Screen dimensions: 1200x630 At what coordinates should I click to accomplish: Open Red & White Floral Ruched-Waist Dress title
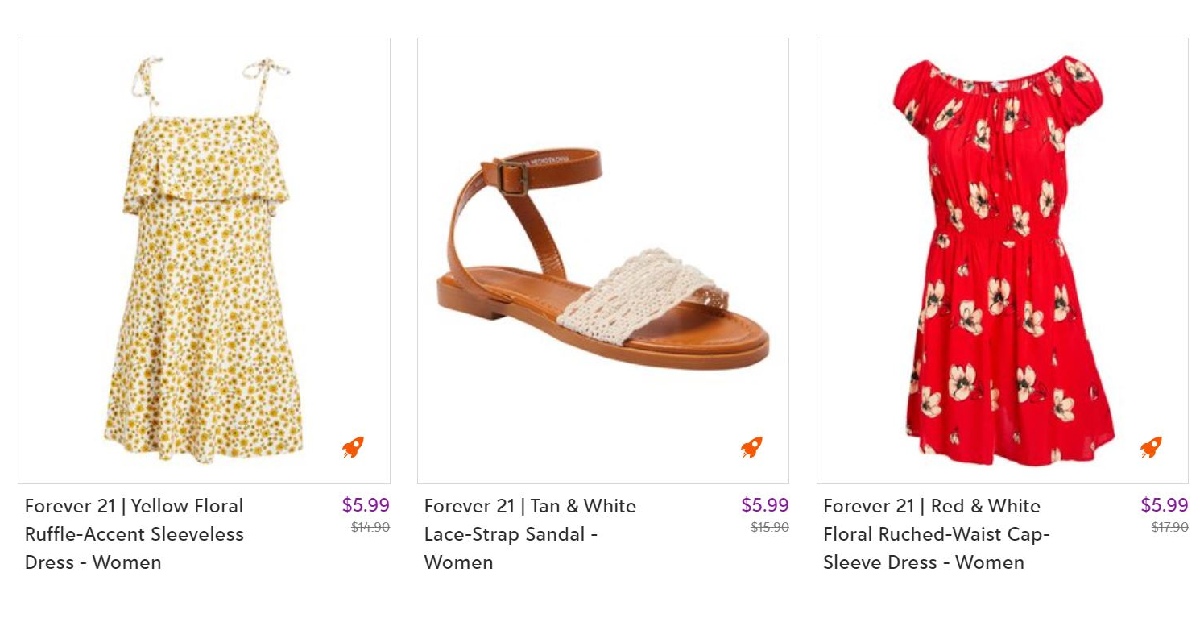936,534
